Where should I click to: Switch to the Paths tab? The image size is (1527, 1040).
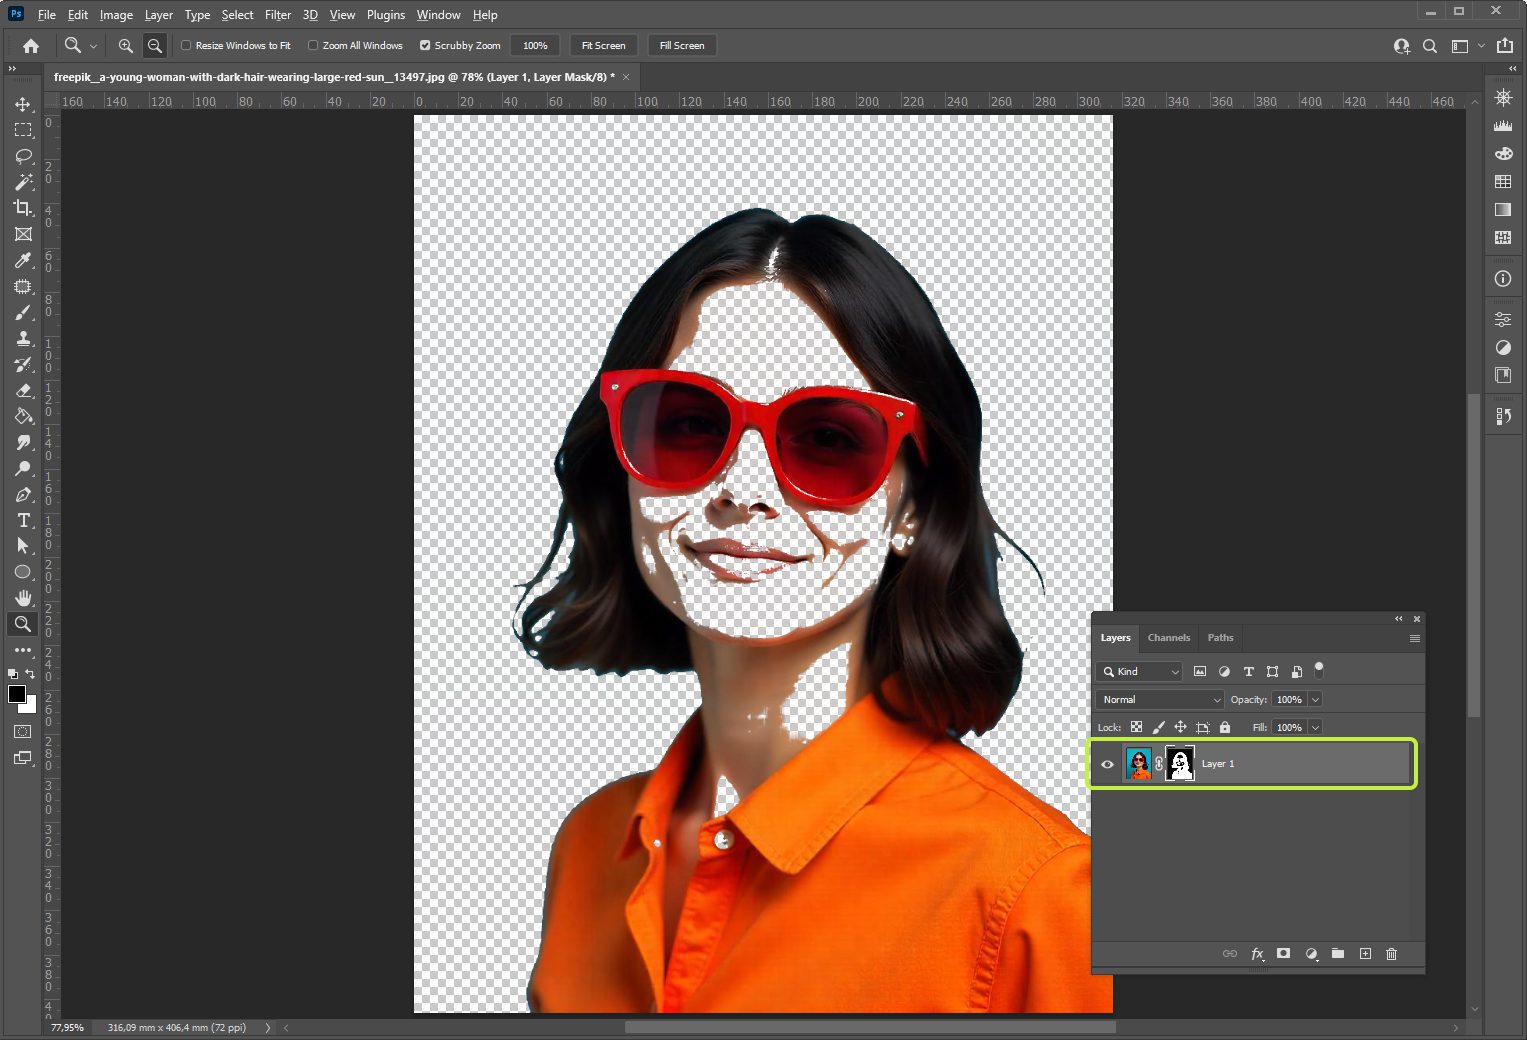[1220, 638]
